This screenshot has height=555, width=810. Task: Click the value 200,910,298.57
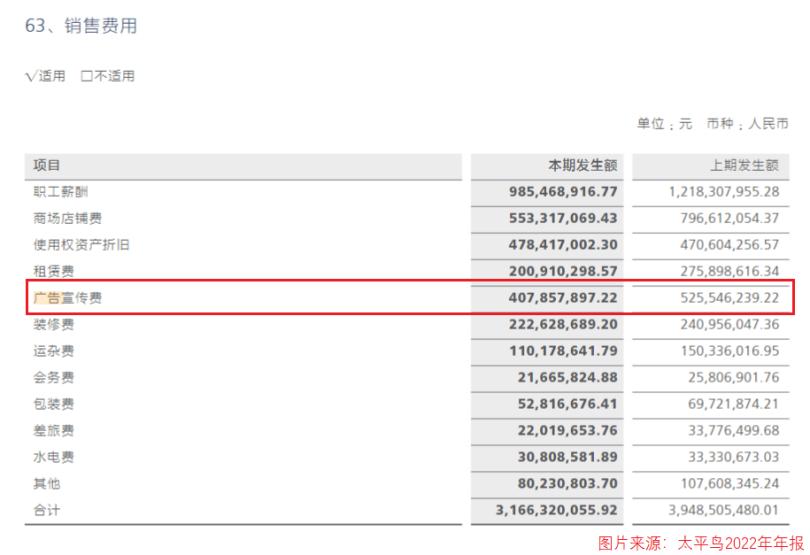coord(563,271)
